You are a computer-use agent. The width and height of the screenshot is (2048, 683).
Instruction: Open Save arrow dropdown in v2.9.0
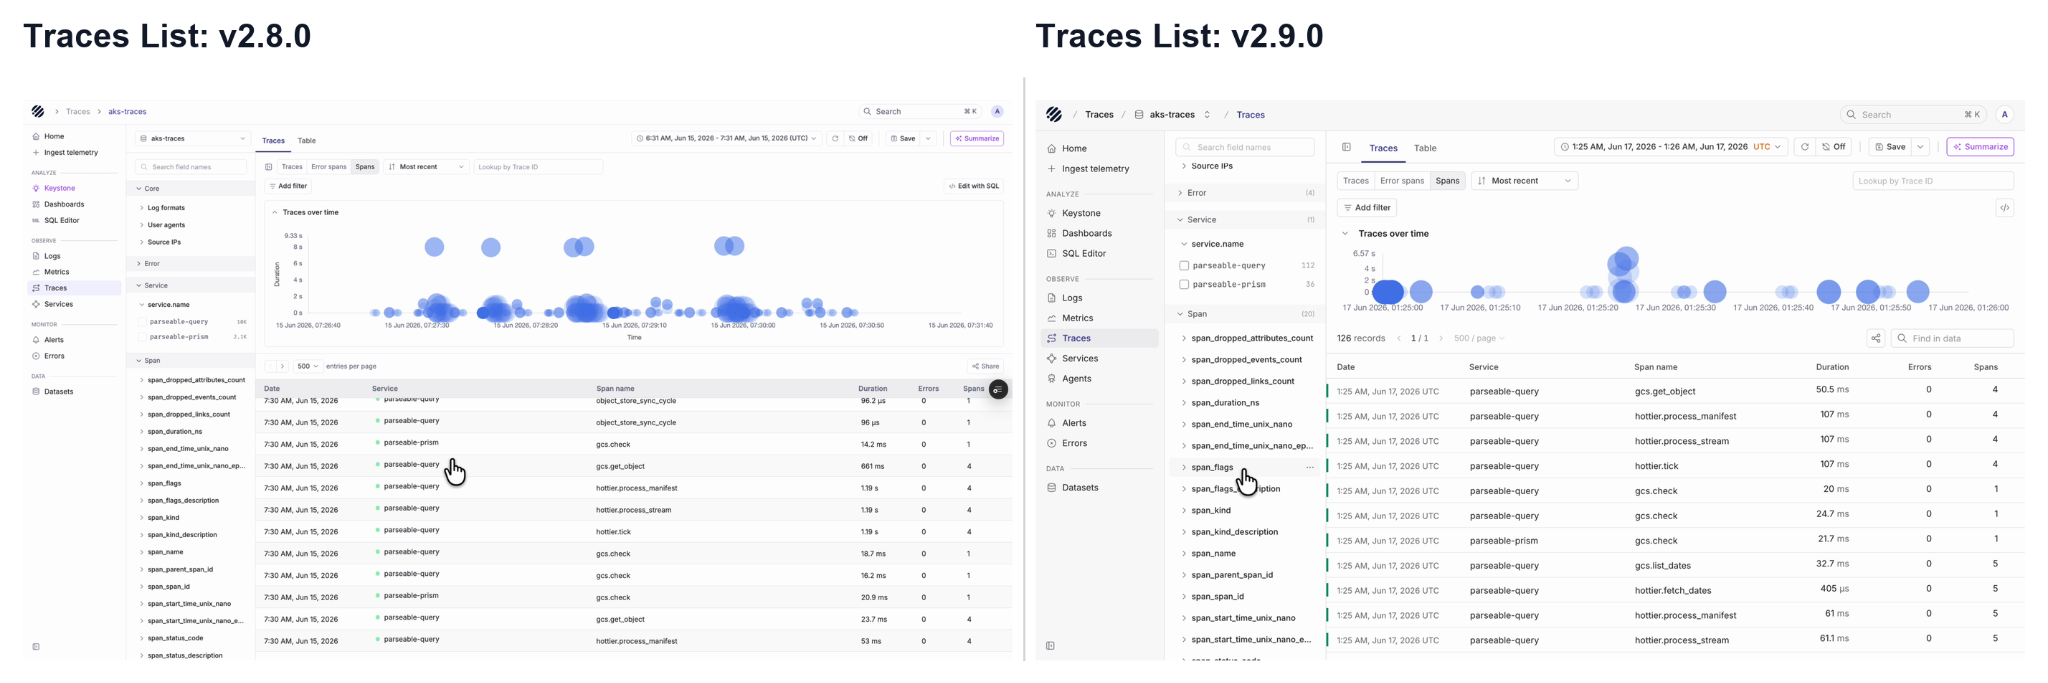click(1920, 147)
